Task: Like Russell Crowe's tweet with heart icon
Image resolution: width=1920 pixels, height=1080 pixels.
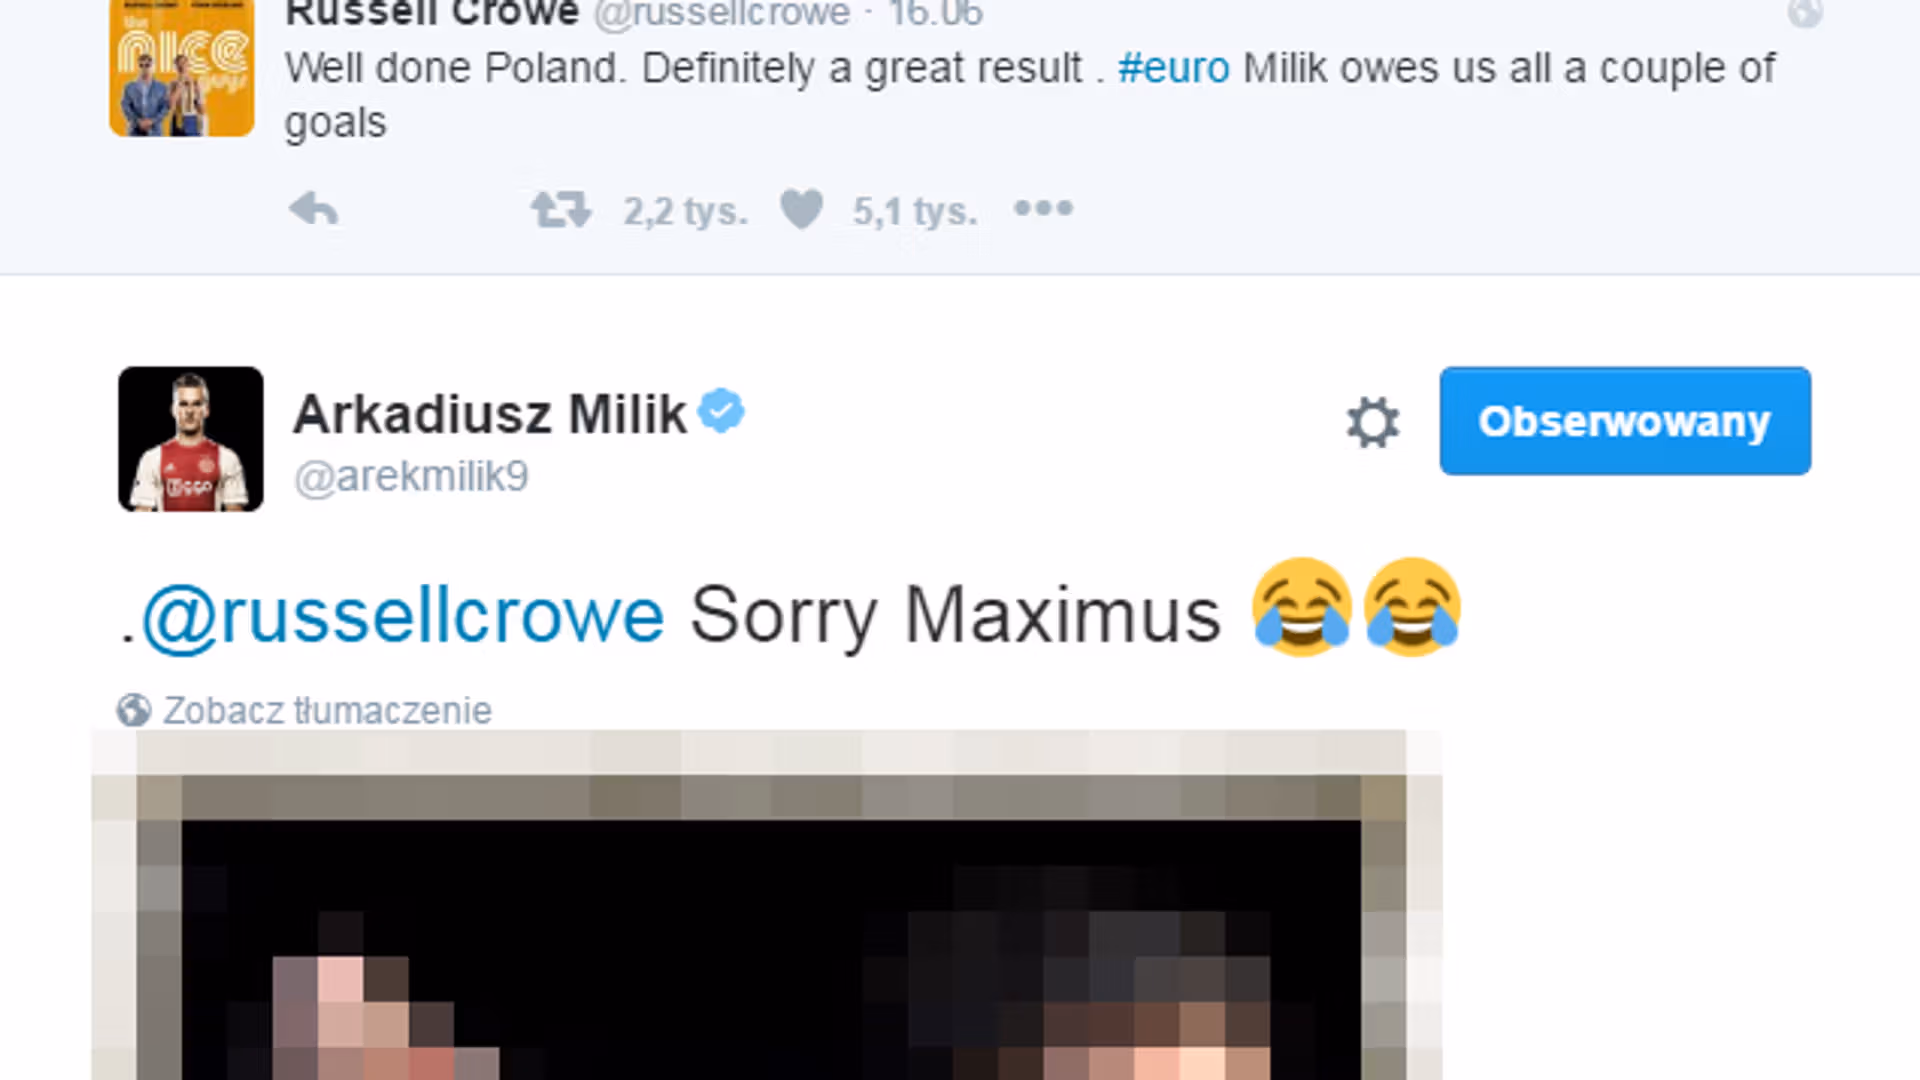Action: click(x=801, y=210)
